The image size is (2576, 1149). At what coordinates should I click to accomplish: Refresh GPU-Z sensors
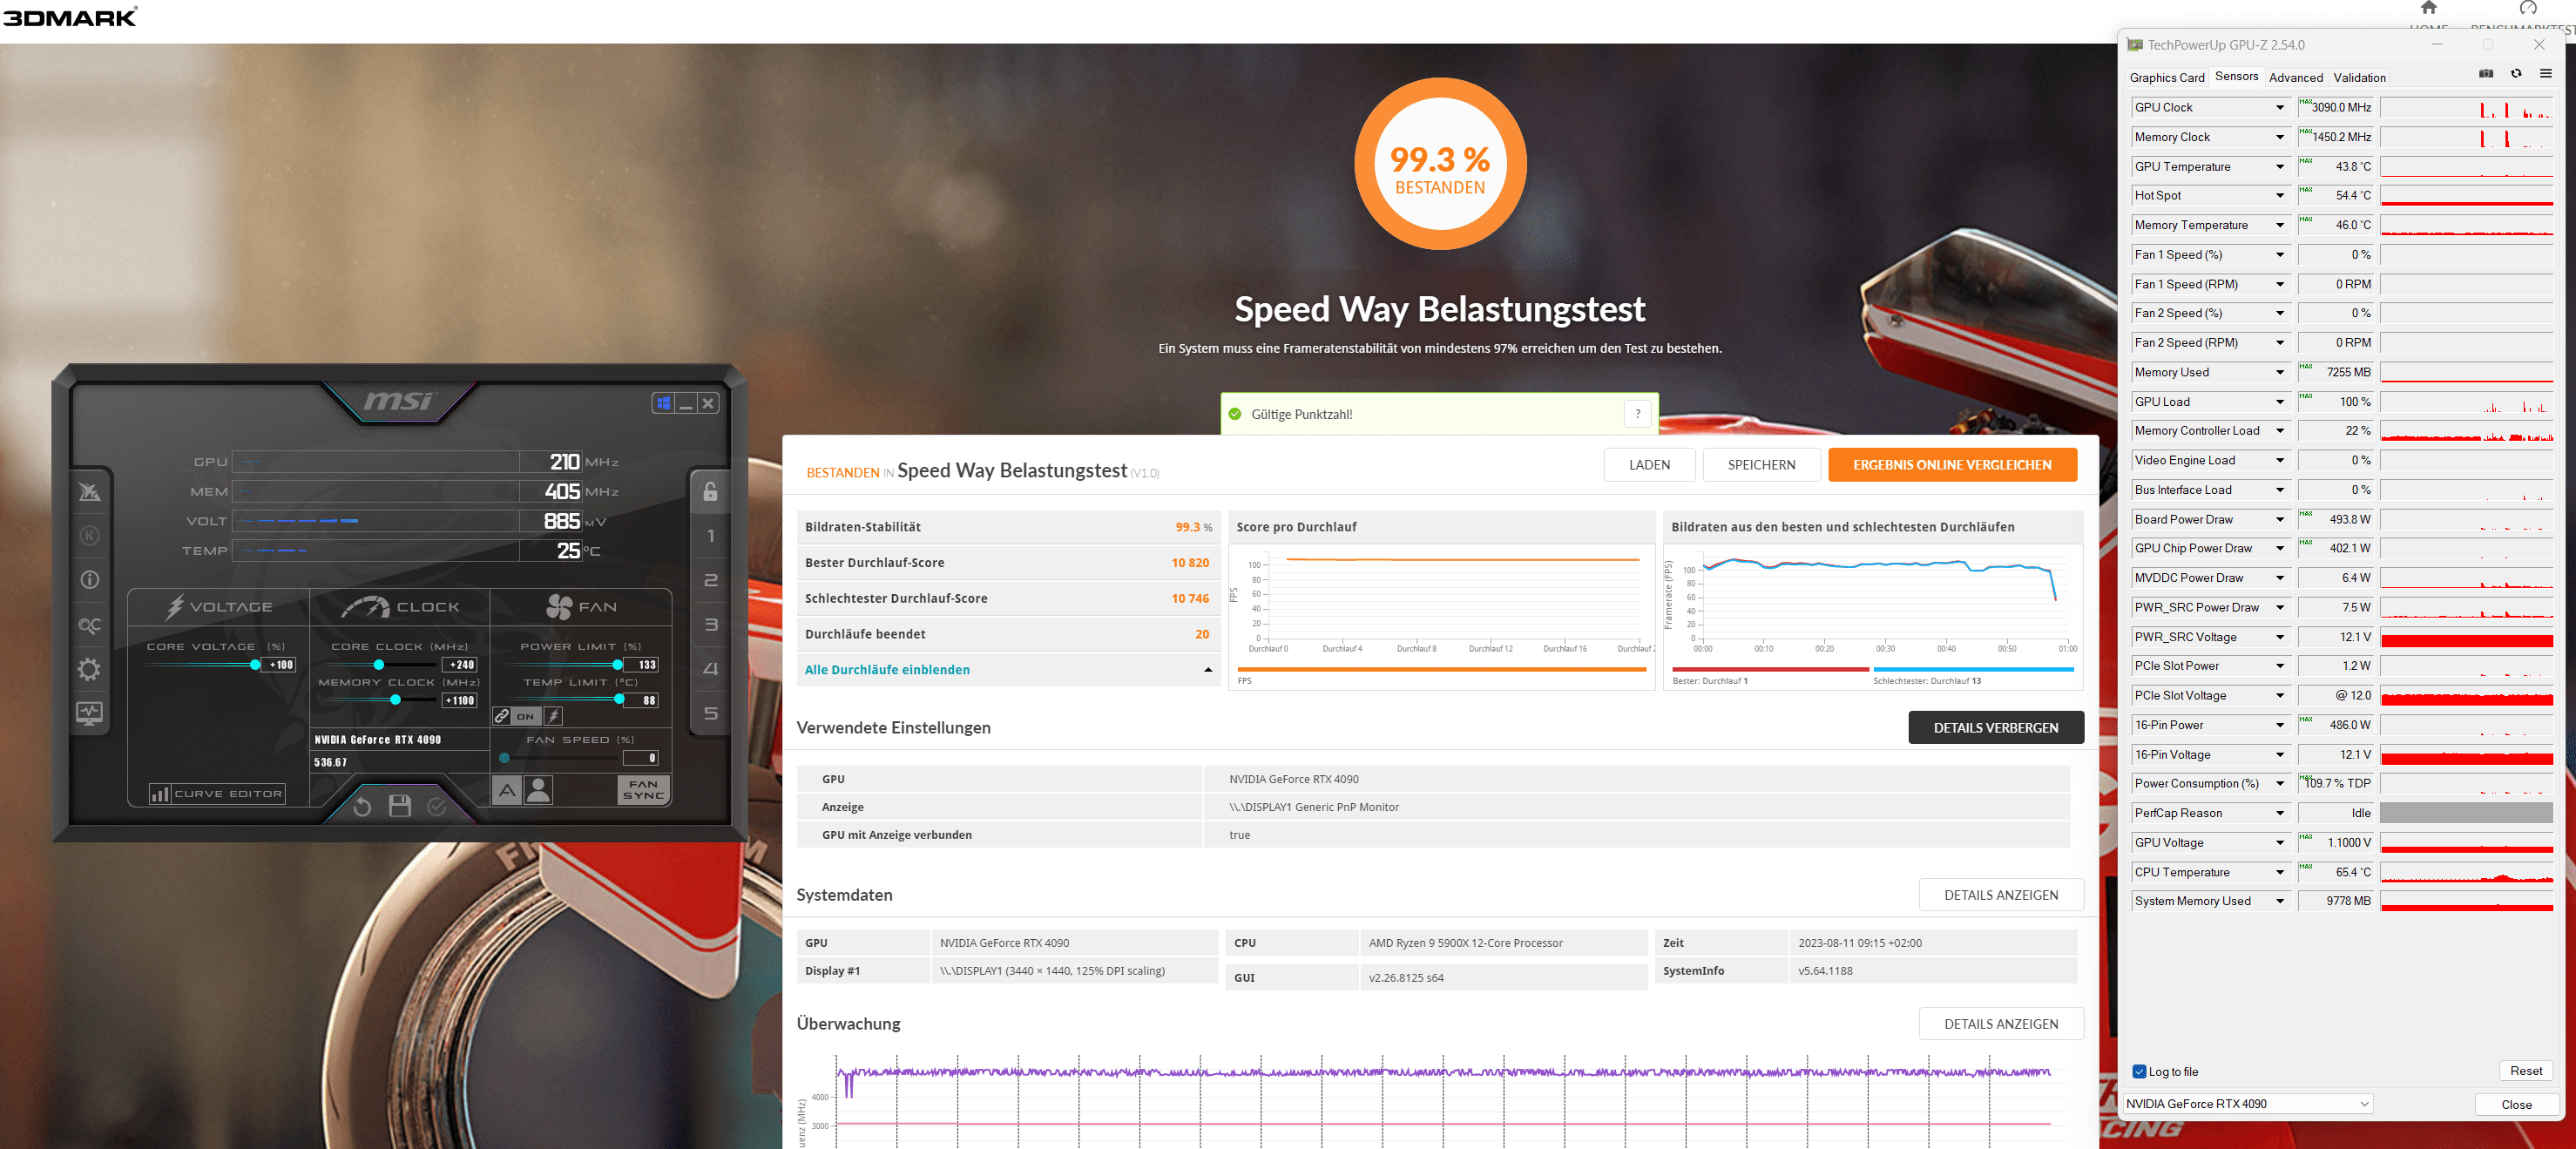point(2516,73)
